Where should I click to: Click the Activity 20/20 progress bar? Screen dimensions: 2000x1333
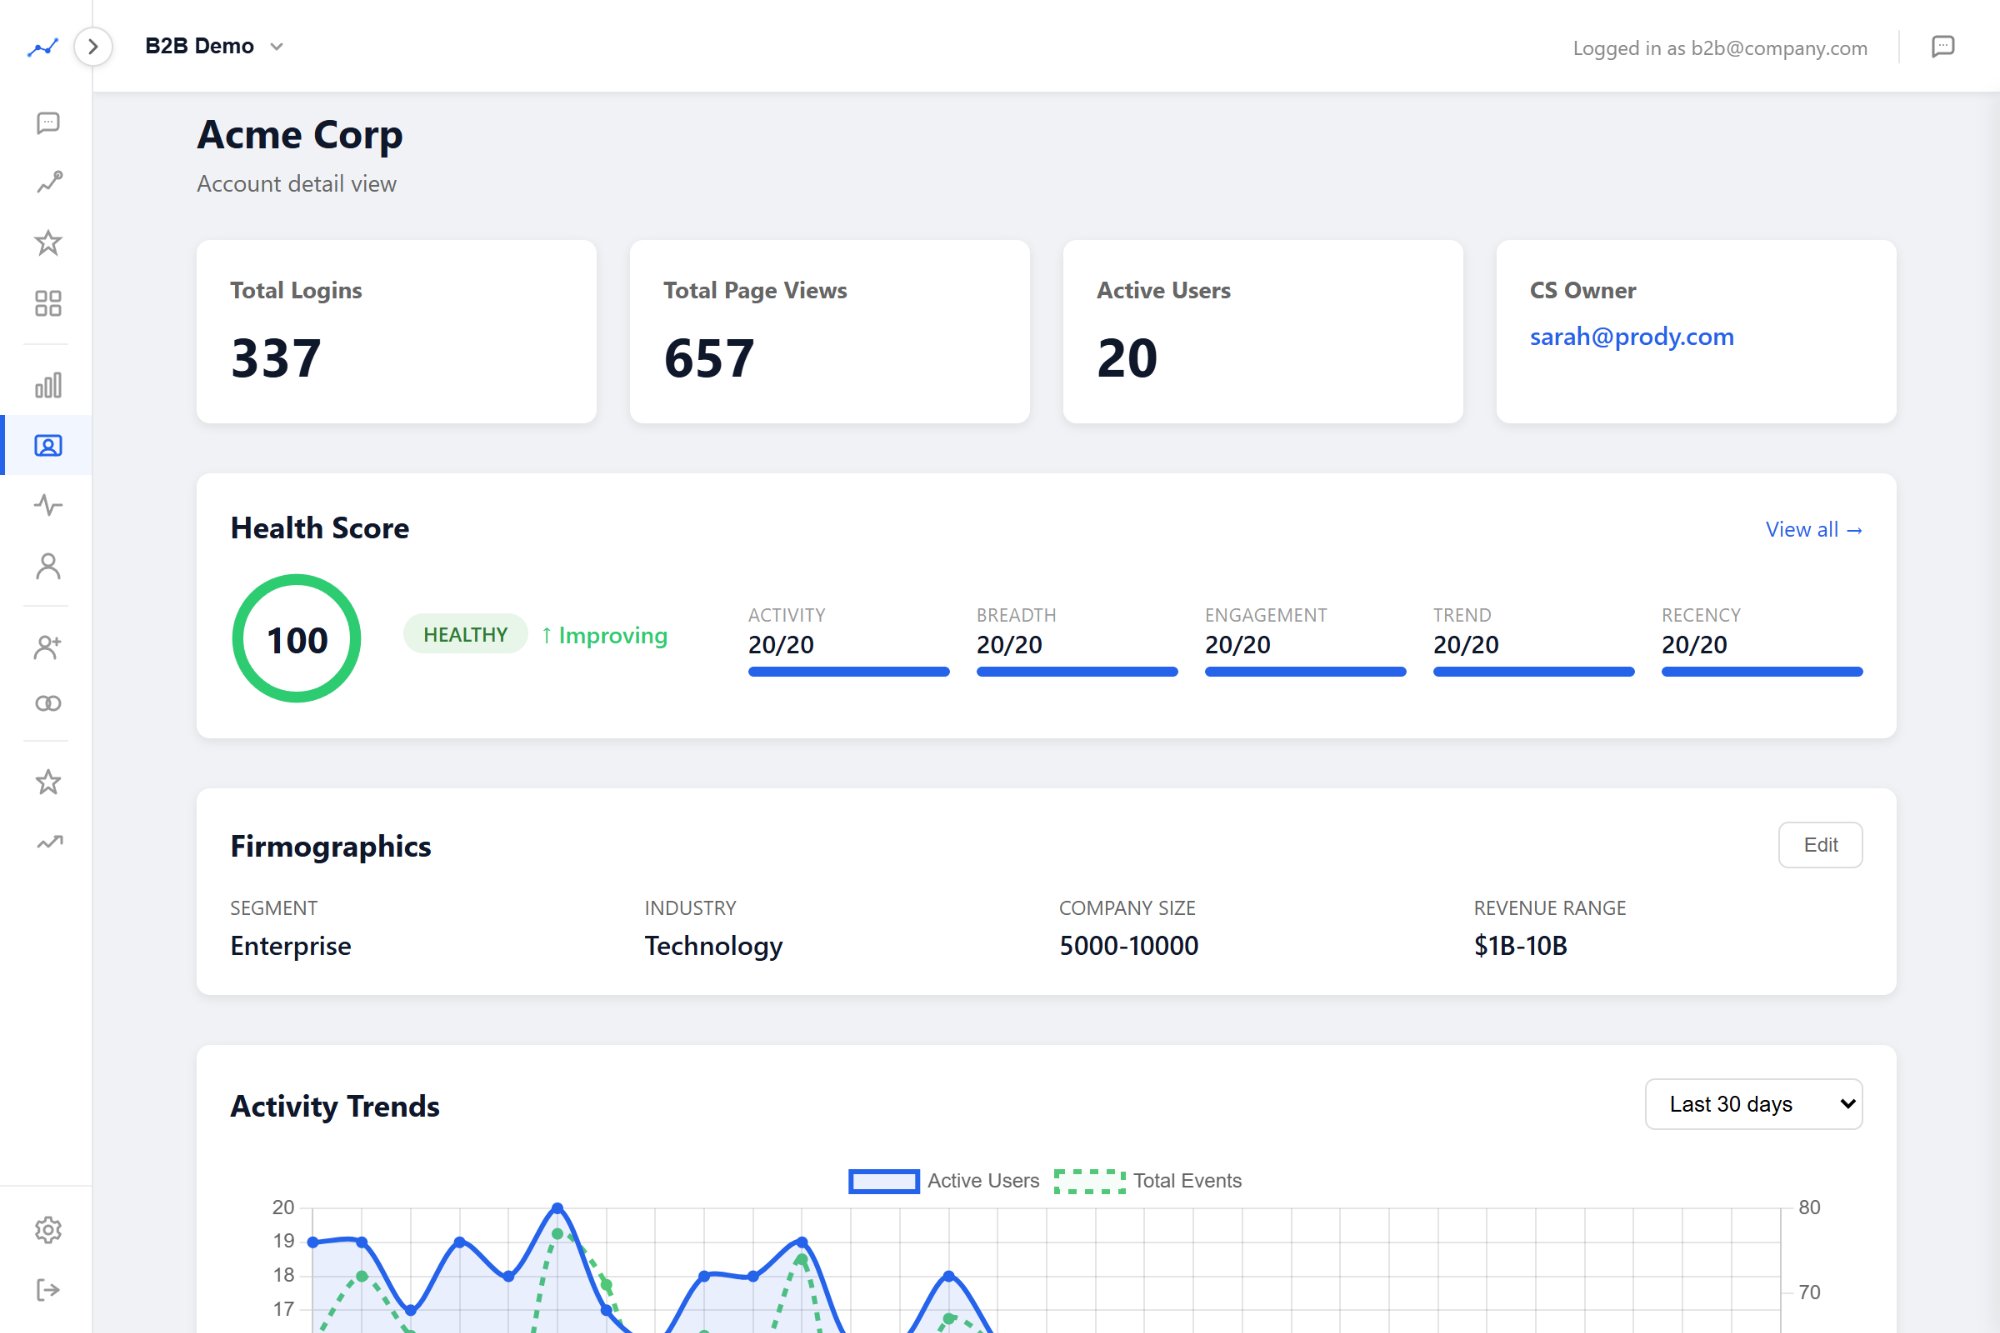(848, 670)
